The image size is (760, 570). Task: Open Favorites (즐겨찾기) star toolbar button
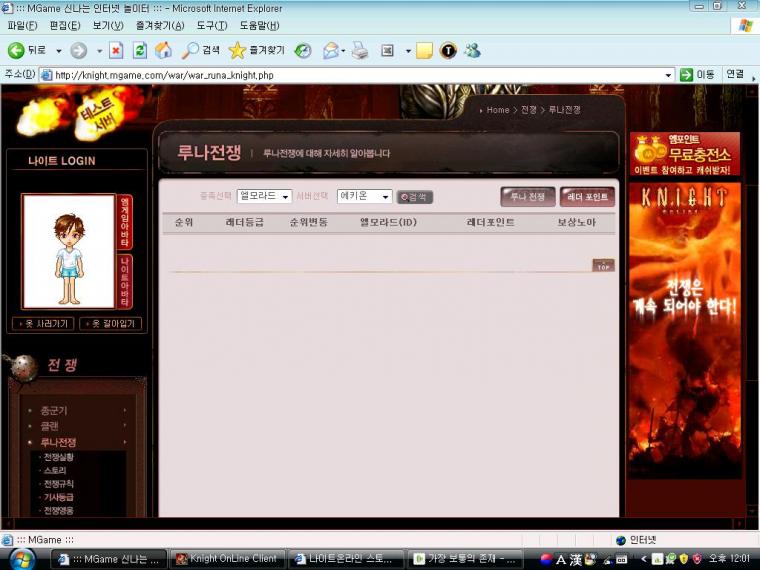point(257,50)
